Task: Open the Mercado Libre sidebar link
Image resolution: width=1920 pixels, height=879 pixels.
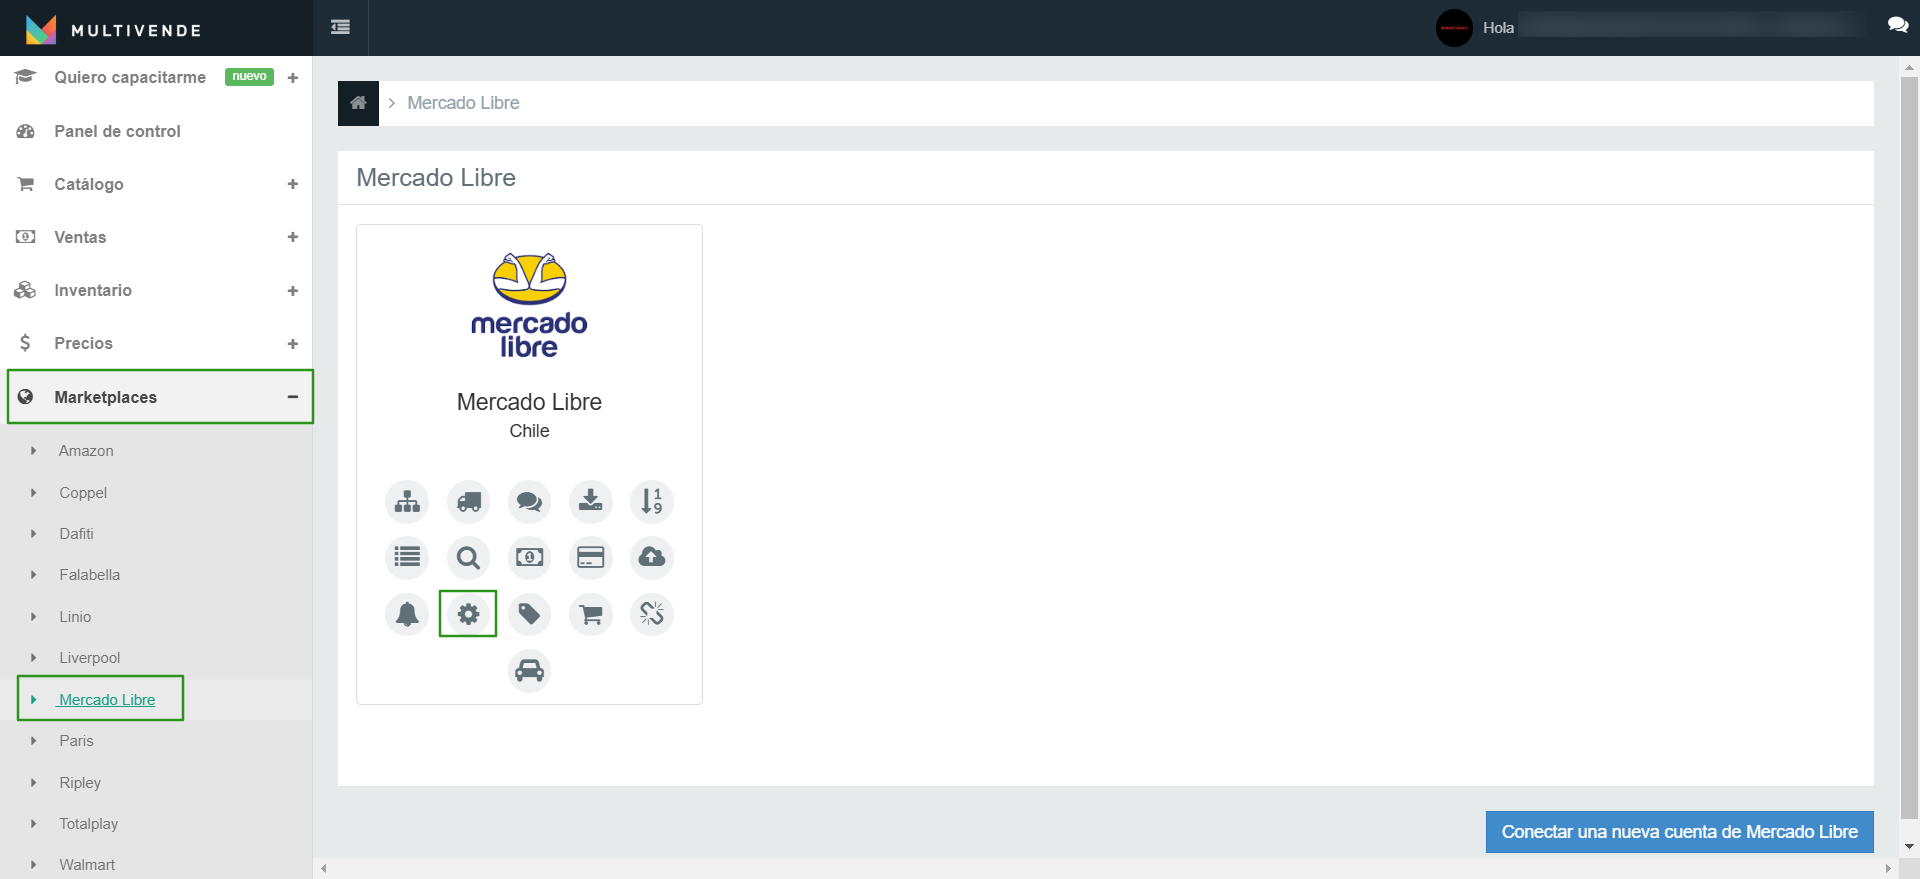Action: 107,700
